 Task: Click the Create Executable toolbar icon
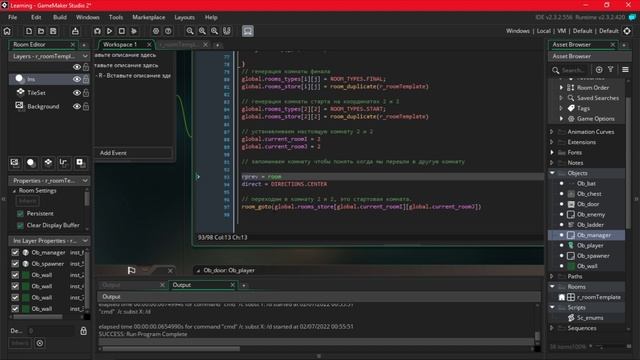[75, 31]
